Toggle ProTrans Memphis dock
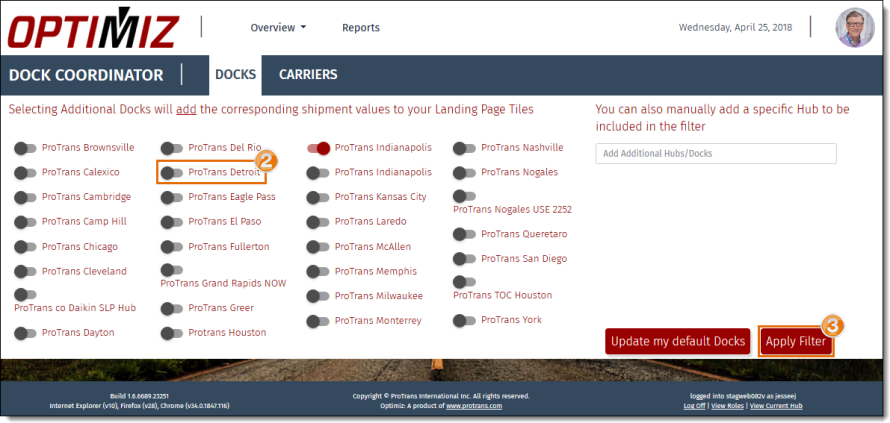This screenshot has width=890, height=423. tap(318, 272)
